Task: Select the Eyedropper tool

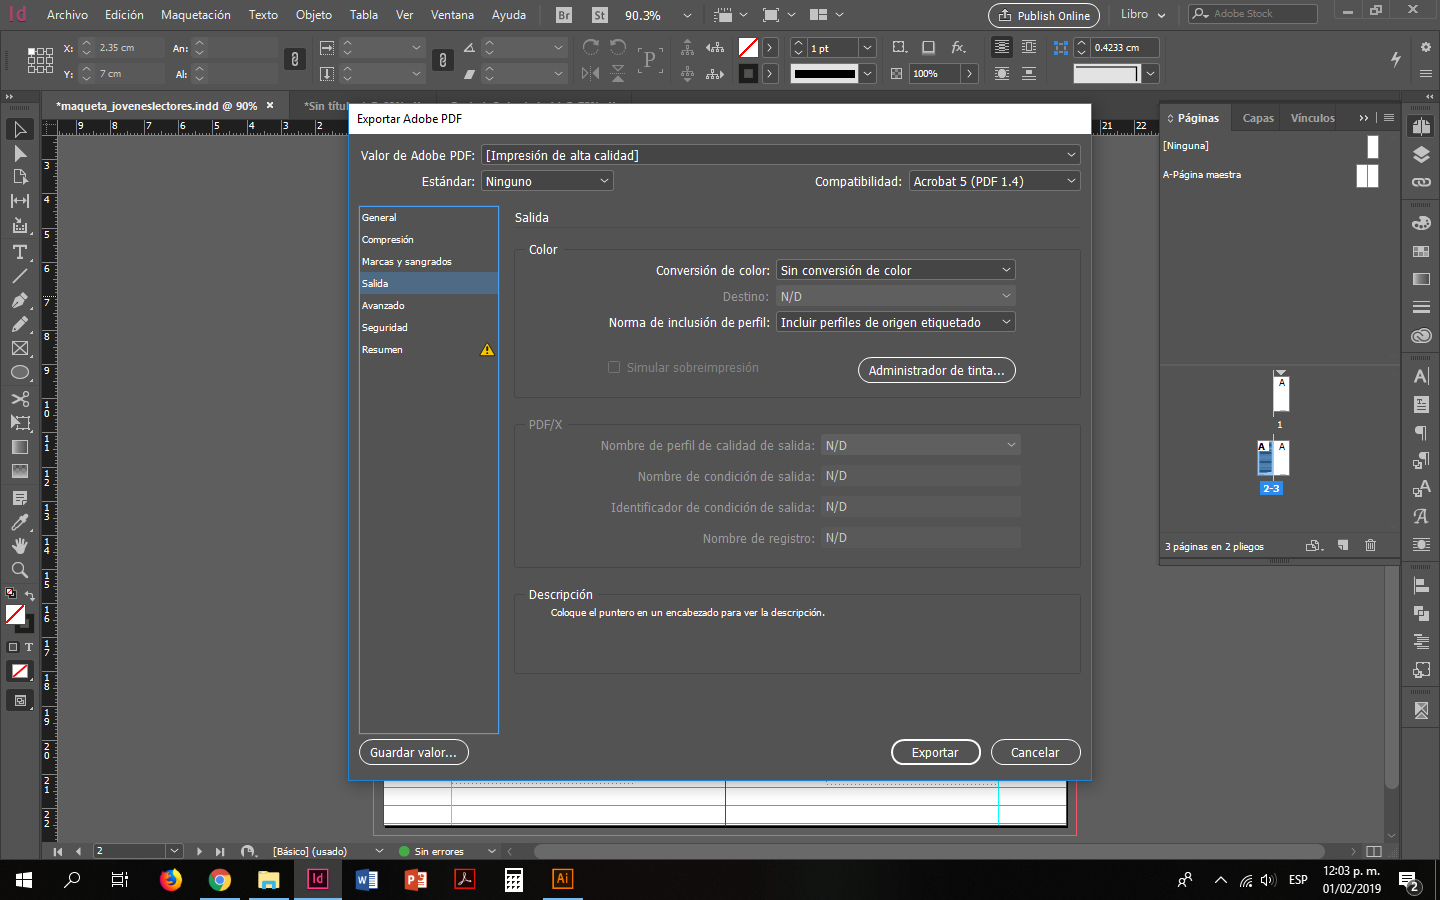Action: coord(19,522)
